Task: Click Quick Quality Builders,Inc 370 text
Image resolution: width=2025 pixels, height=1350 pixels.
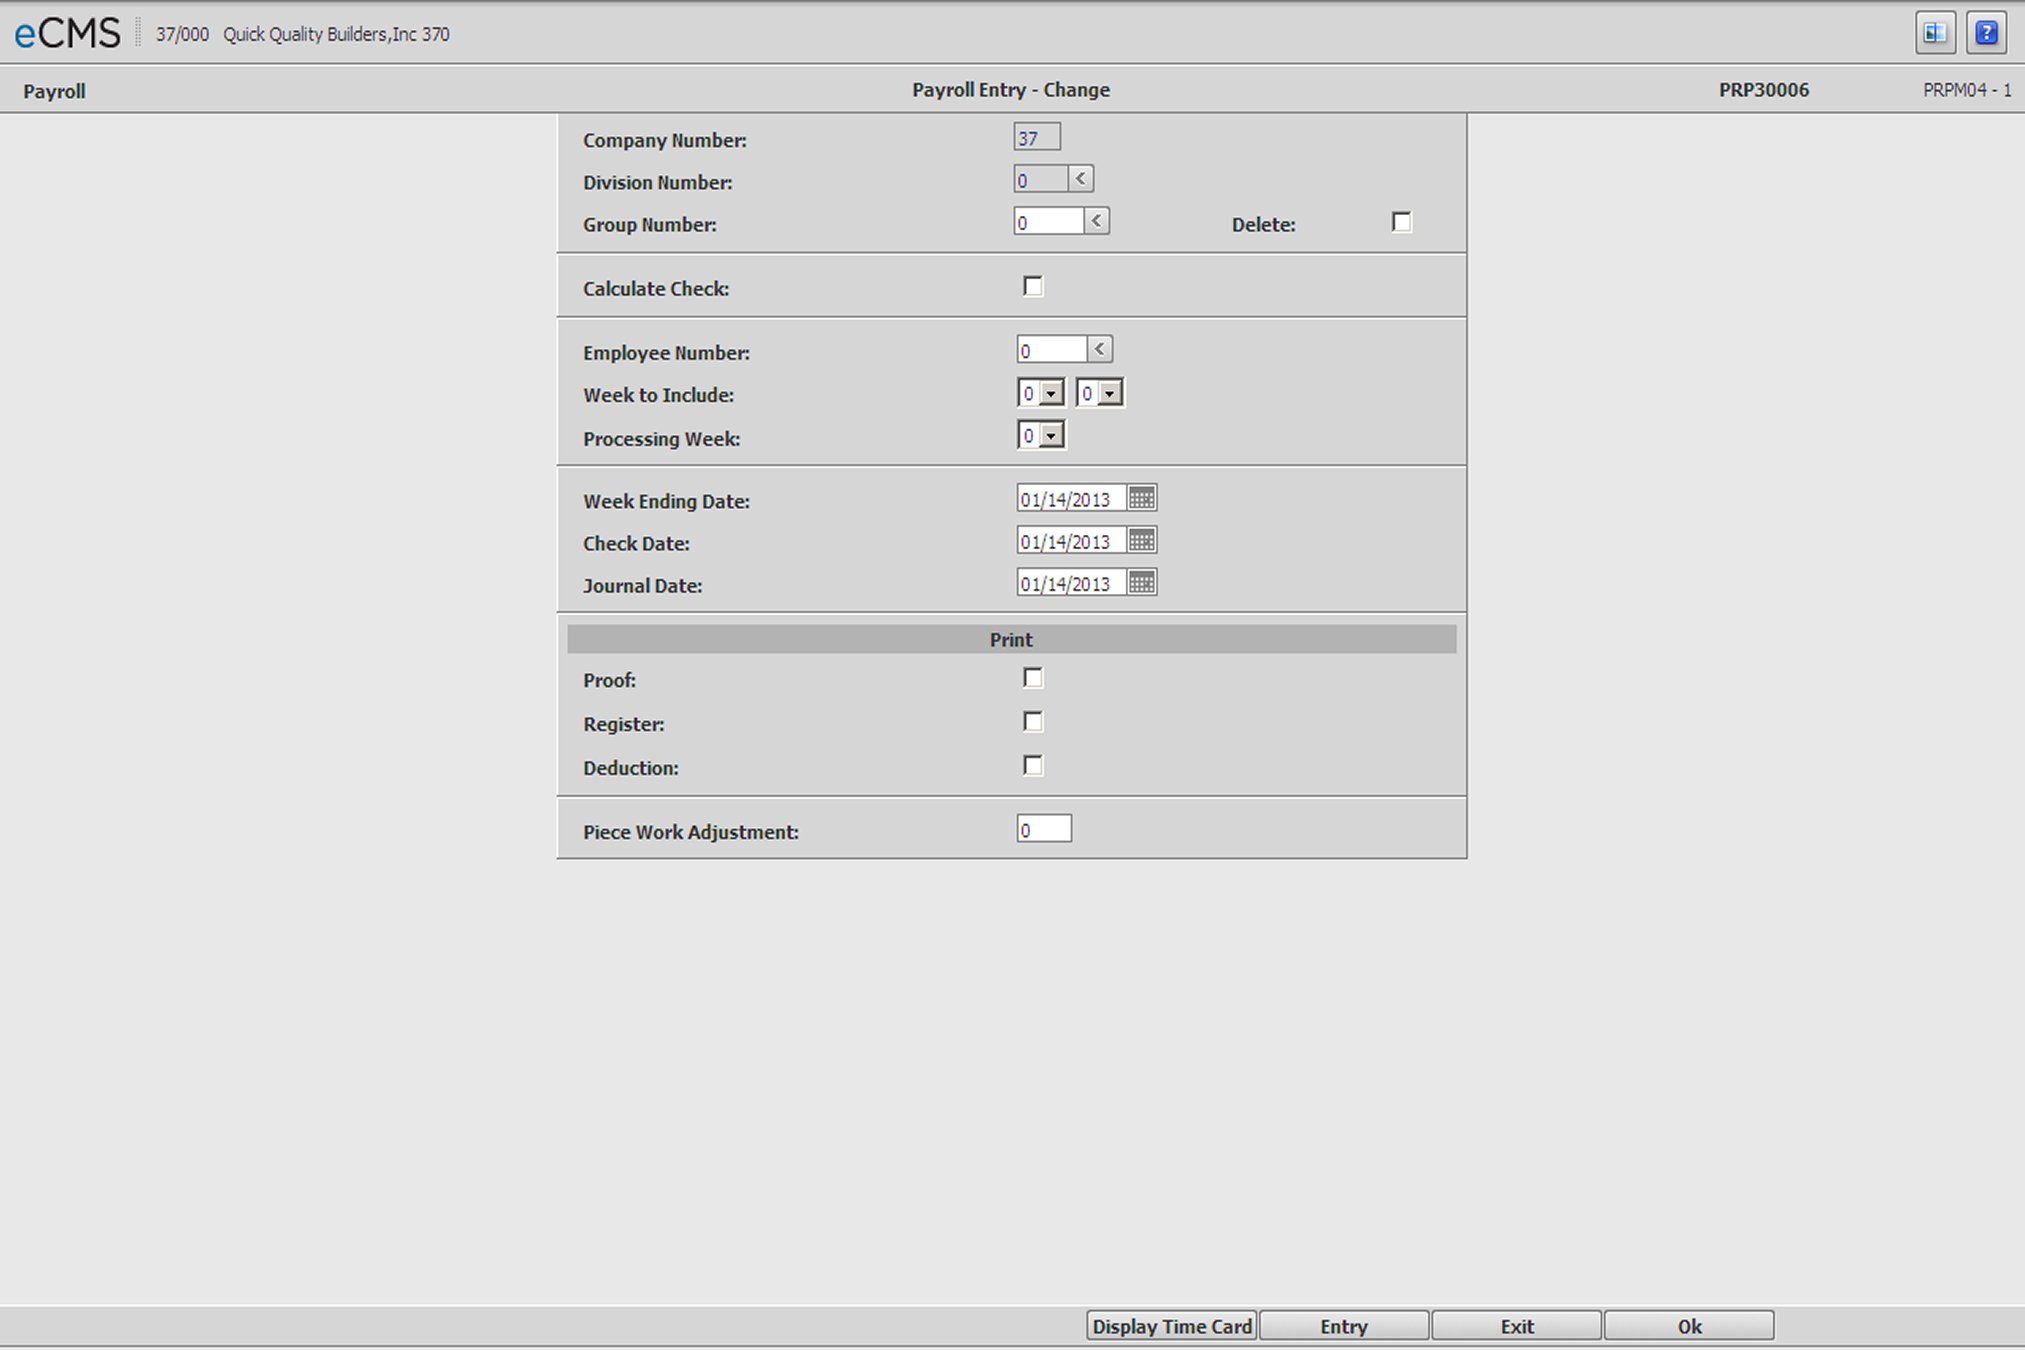Action: [x=336, y=34]
